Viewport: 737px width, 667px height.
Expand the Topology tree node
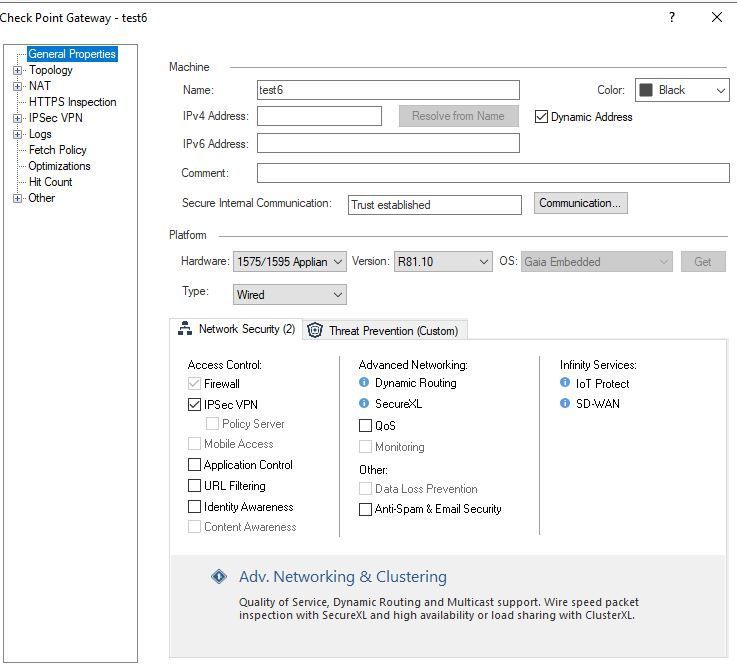coord(17,70)
